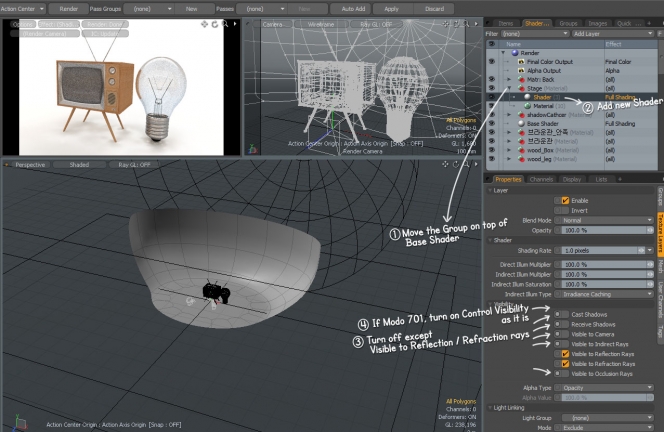Toggle the layer Enable checkbox

tap(565, 200)
